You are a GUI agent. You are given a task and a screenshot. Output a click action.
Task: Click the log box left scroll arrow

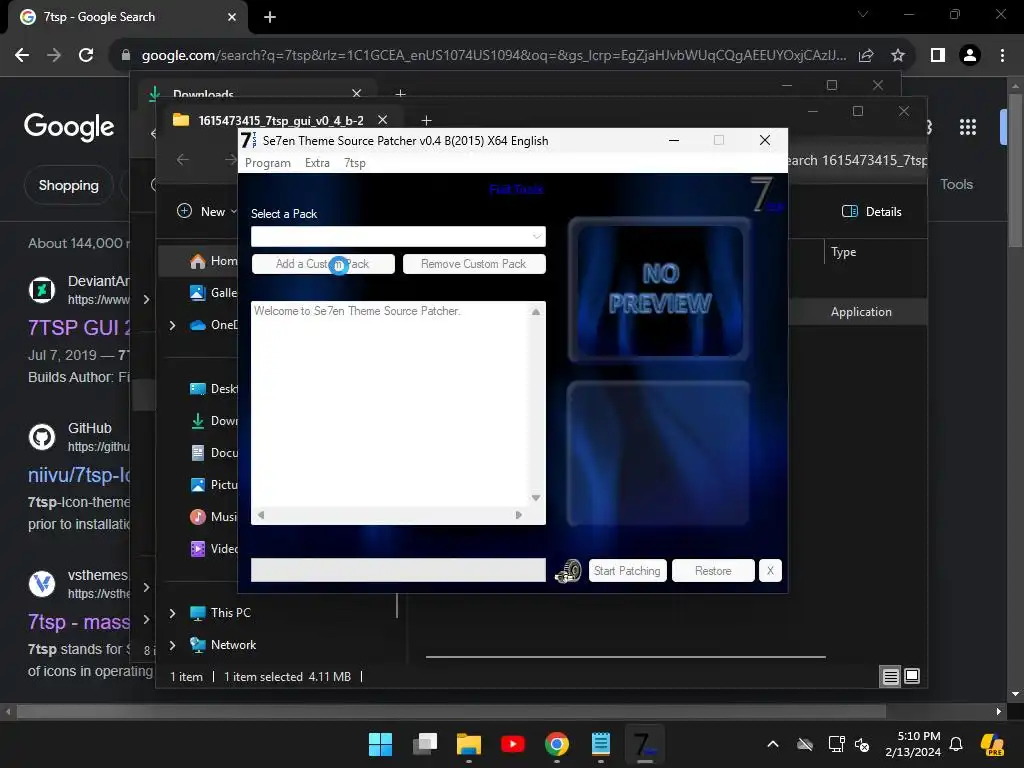point(261,515)
